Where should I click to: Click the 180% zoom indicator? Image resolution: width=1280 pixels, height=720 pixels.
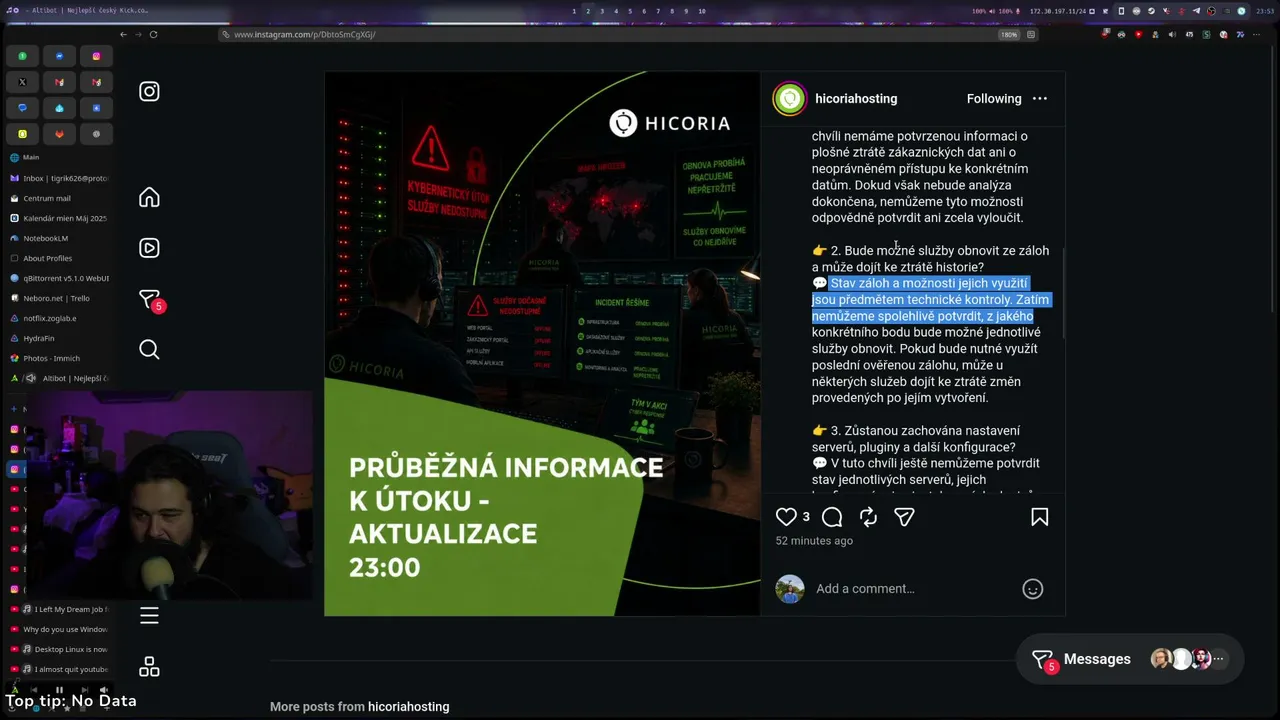click(1009, 34)
